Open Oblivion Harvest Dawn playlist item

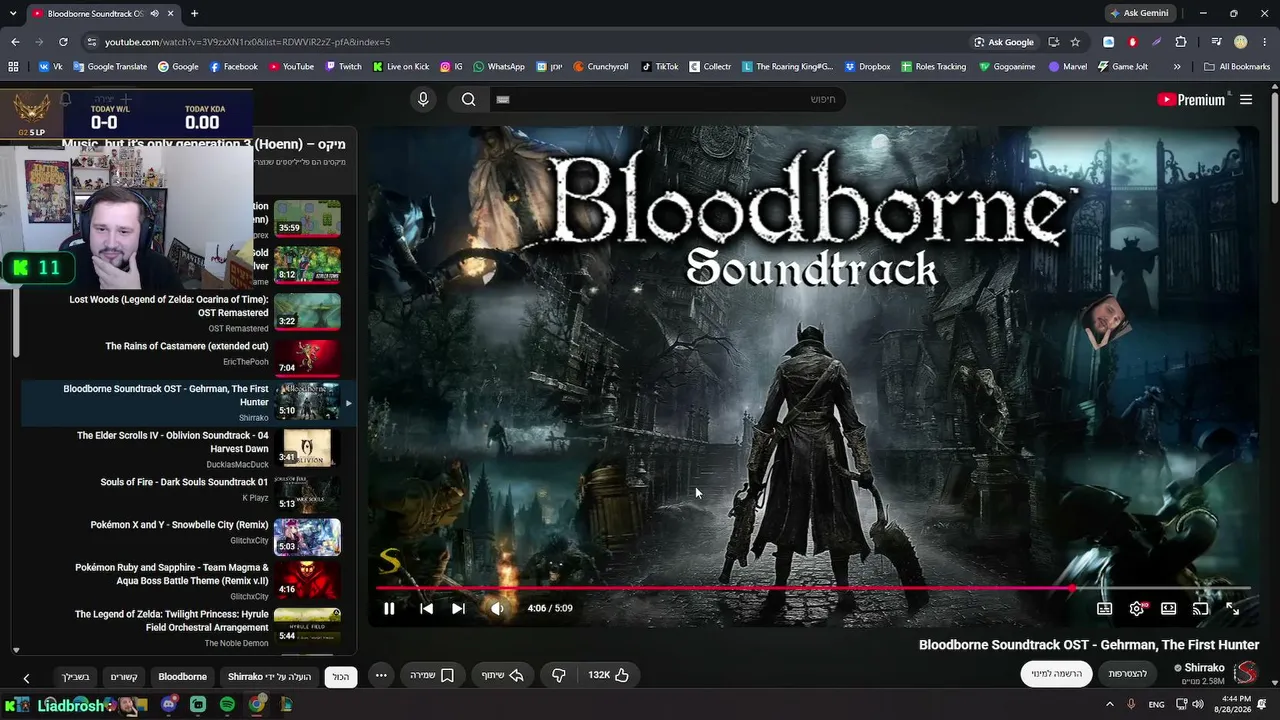click(188, 449)
